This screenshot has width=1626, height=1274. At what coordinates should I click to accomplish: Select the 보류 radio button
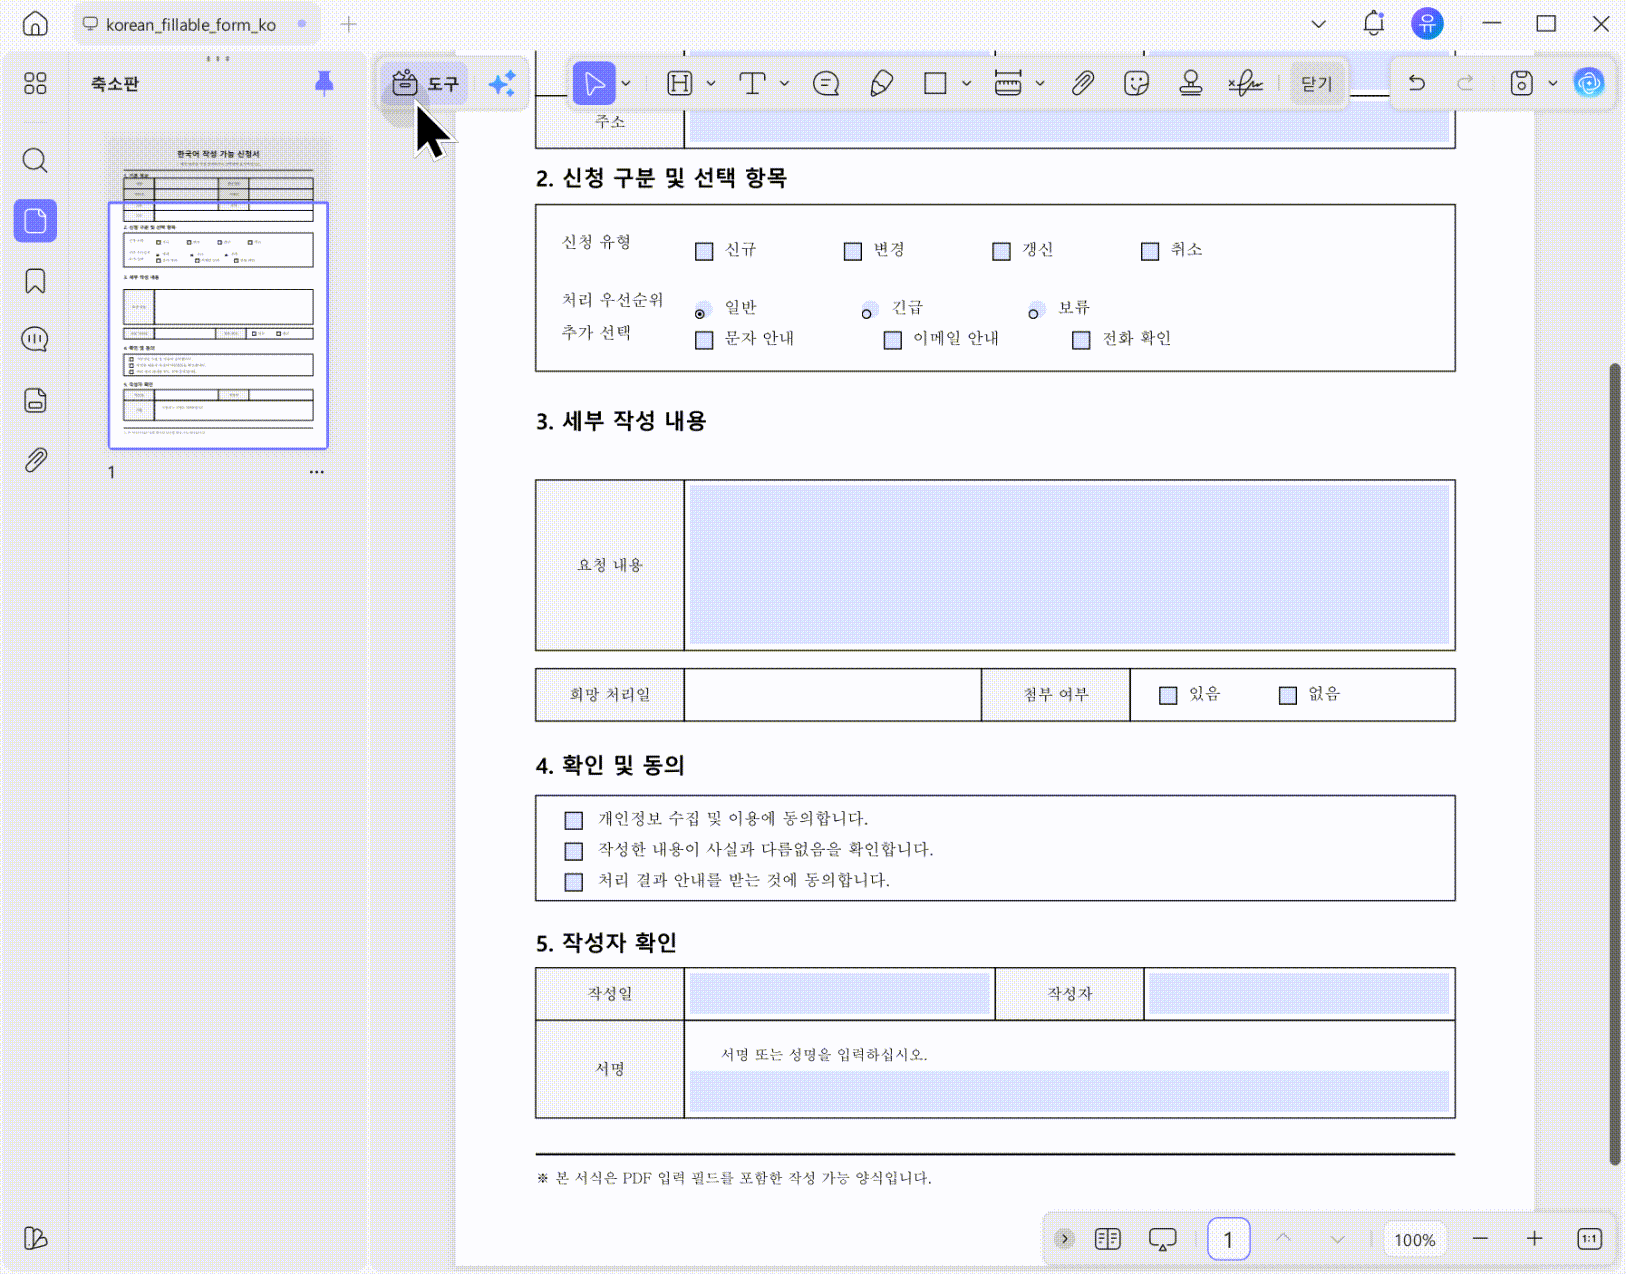pyautogui.click(x=1035, y=312)
